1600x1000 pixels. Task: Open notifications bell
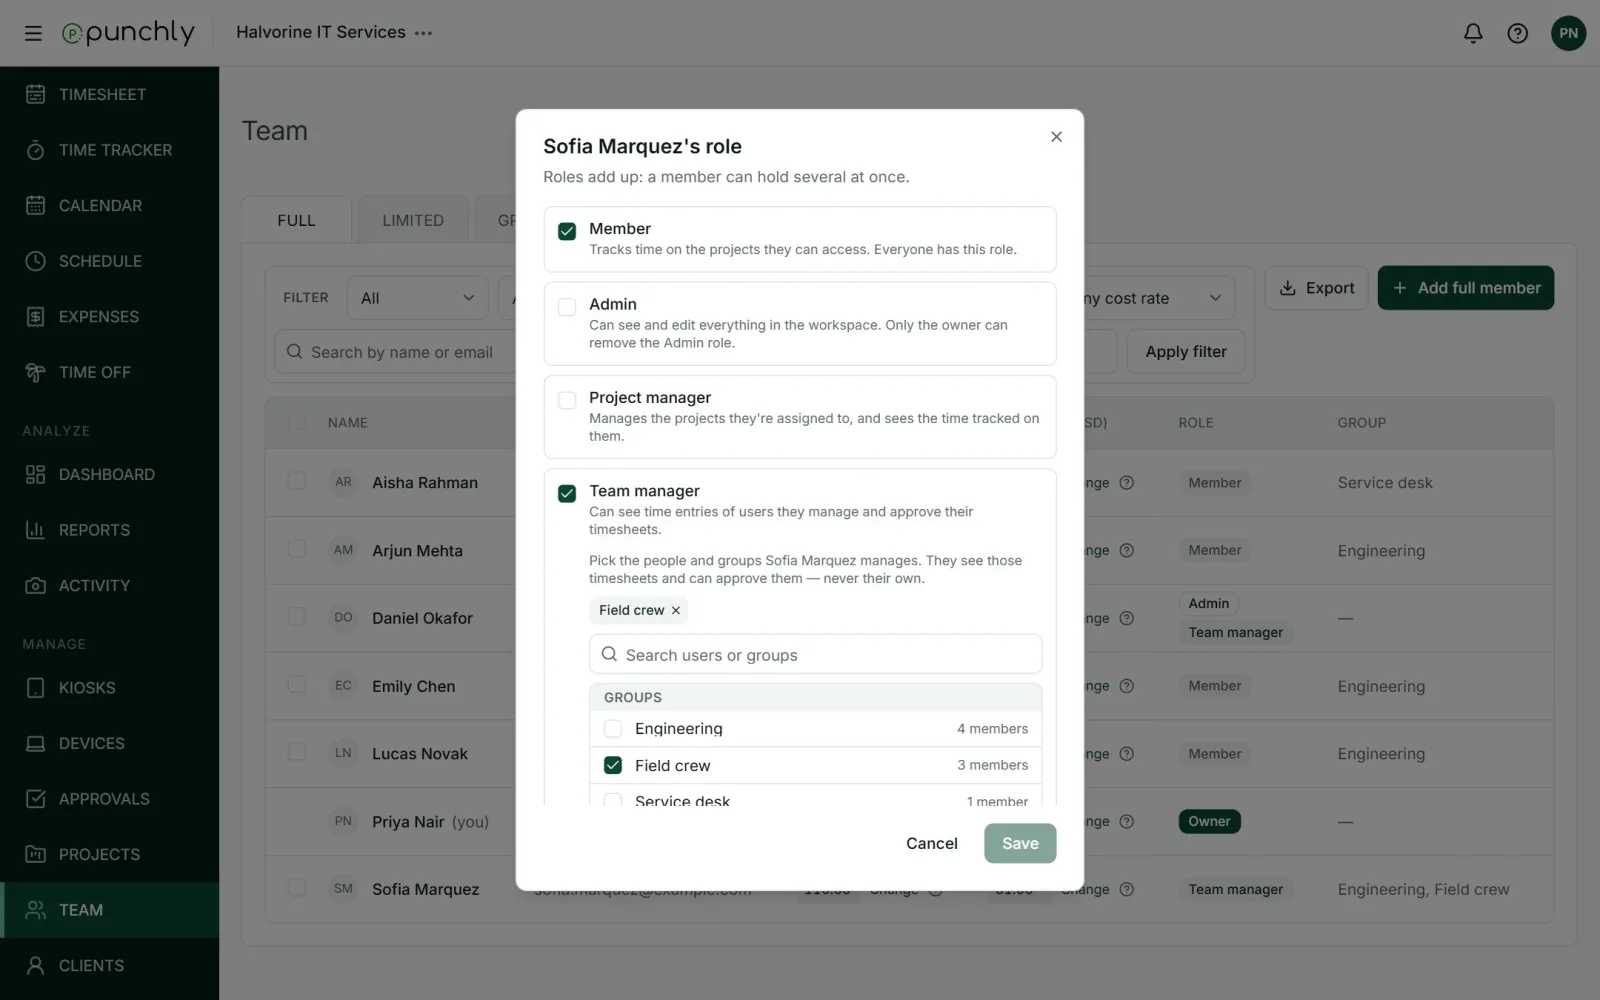click(1473, 33)
